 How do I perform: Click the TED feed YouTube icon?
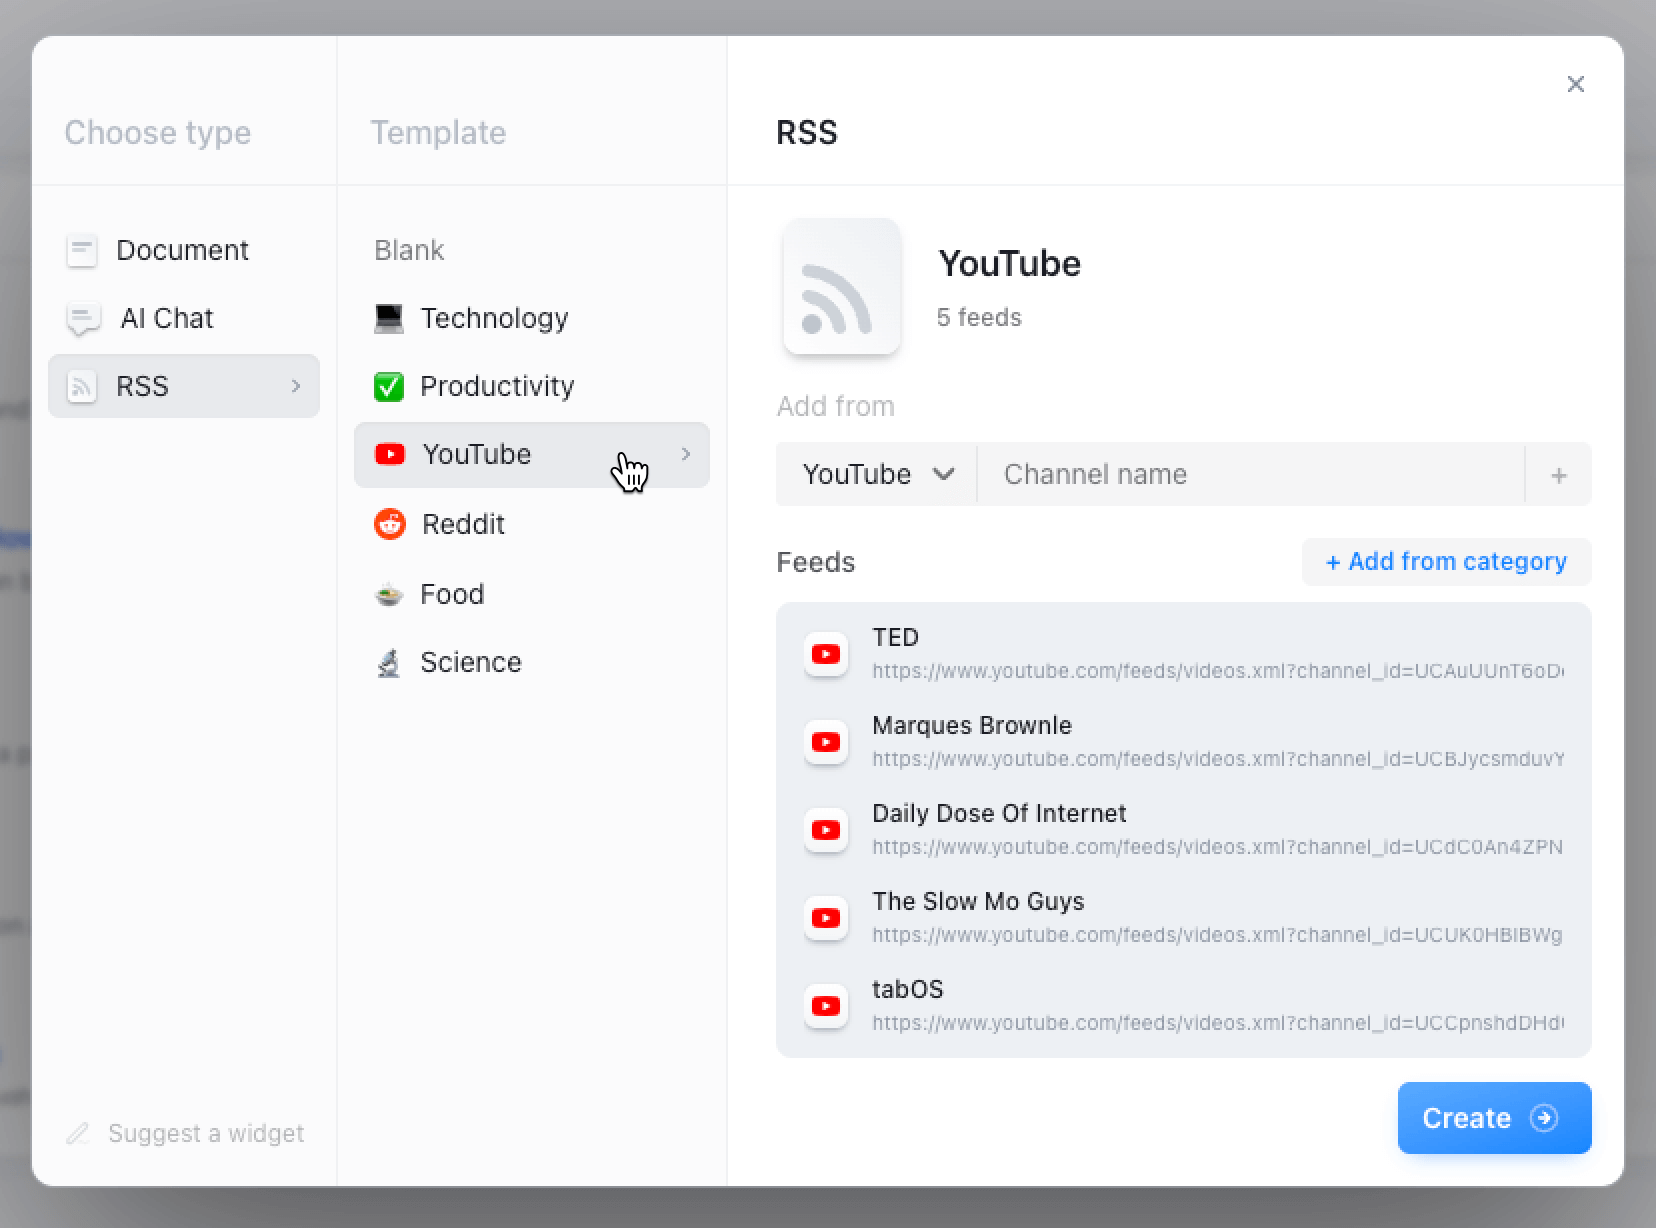tap(826, 654)
